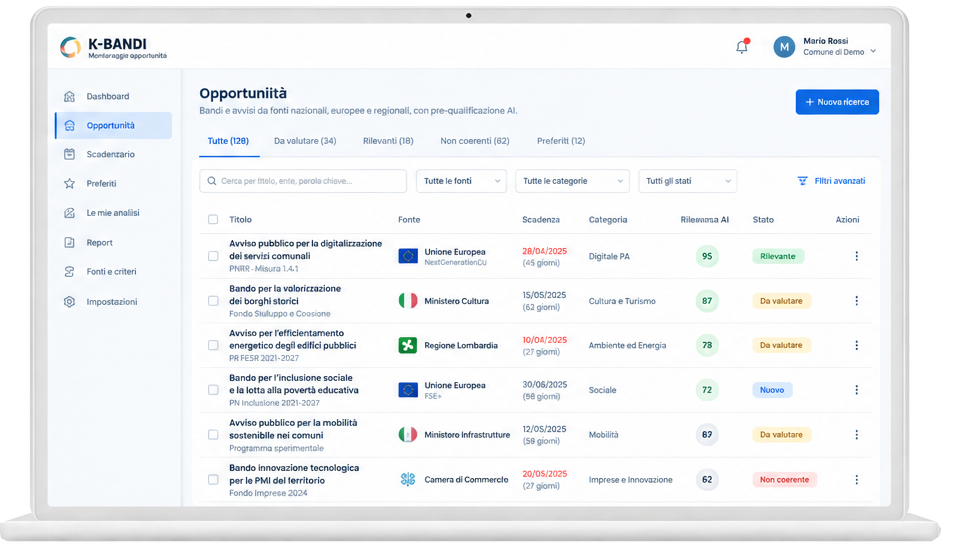Open the Tutte le categorie dropdown
Screen dimensions: 965x550
tap(572, 181)
